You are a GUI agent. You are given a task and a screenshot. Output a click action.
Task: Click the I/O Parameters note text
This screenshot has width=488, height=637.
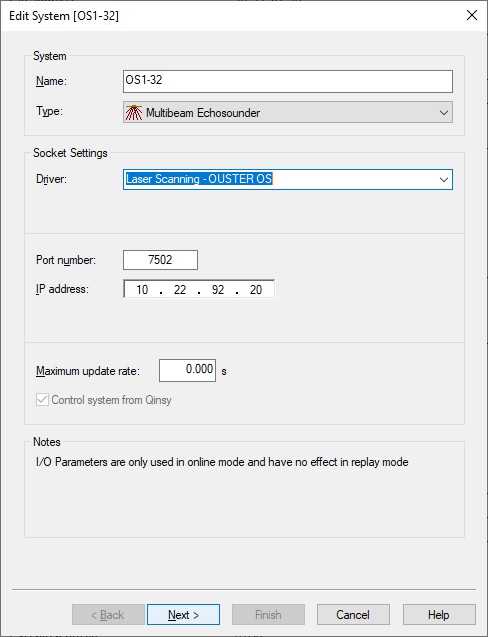(222, 462)
